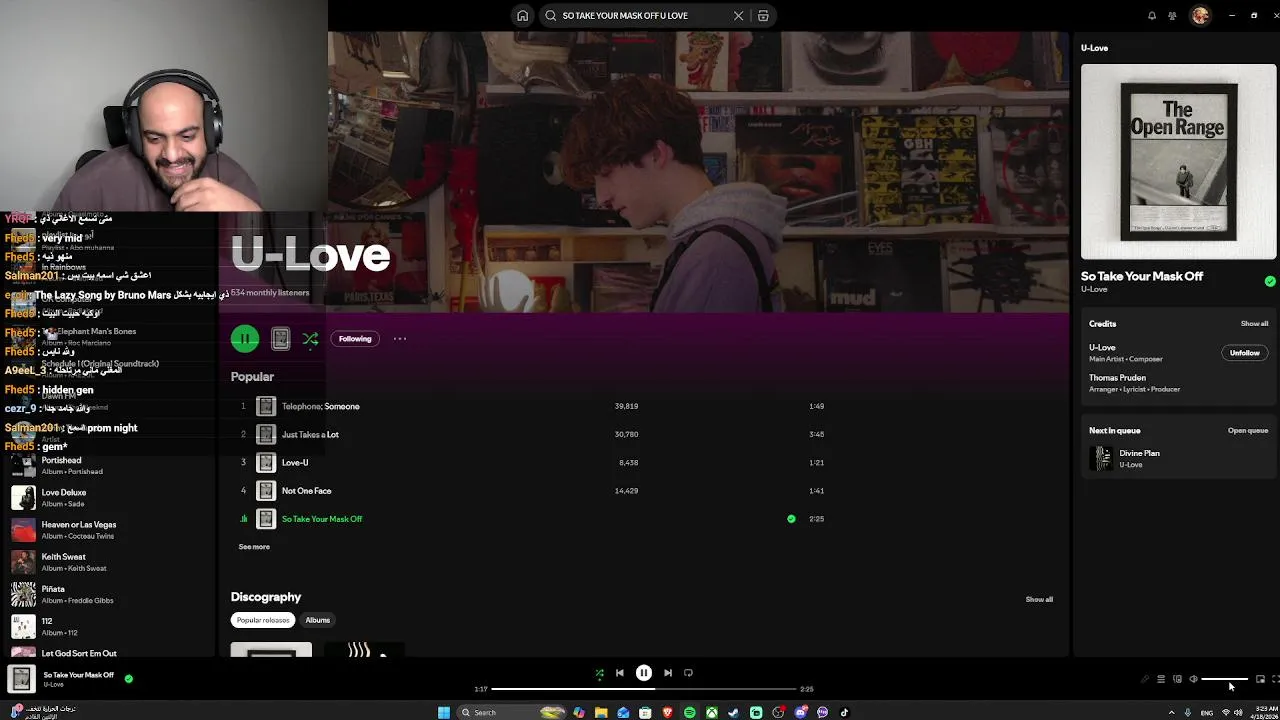
Task: Pause artist playback with big green button
Action: coord(245,339)
